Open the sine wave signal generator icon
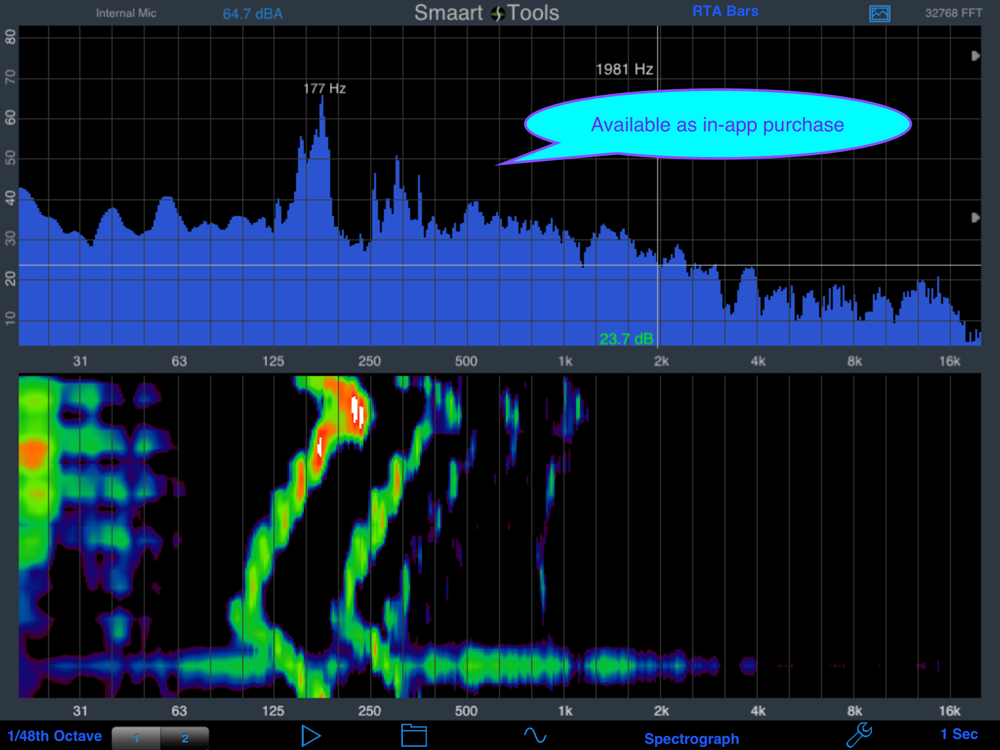Image resolution: width=1000 pixels, height=750 pixels. tap(535, 735)
